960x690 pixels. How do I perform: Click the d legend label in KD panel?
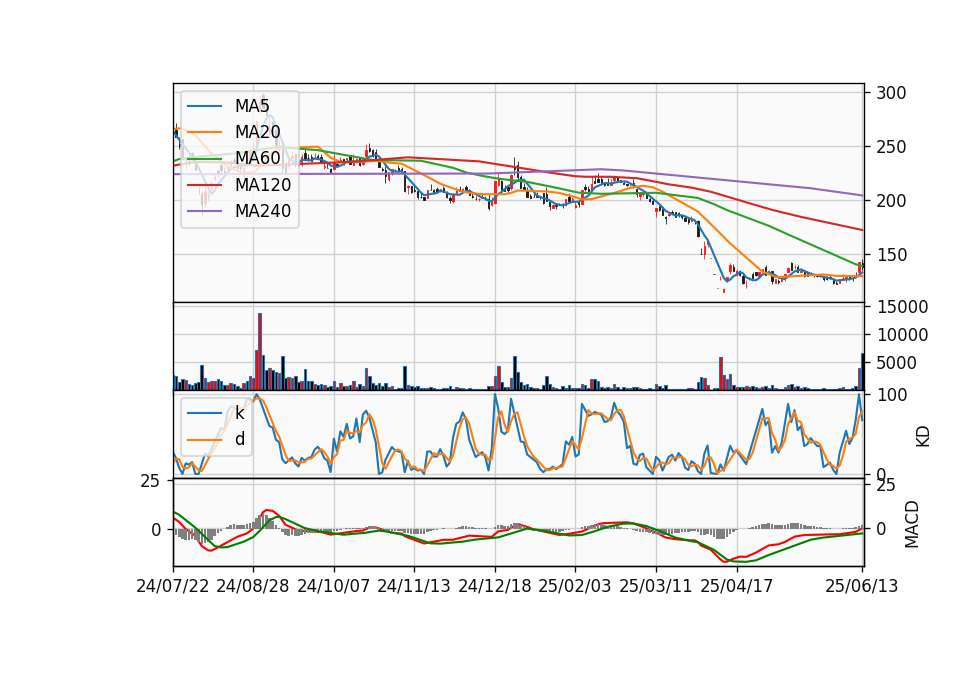pyautogui.click(x=240, y=439)
